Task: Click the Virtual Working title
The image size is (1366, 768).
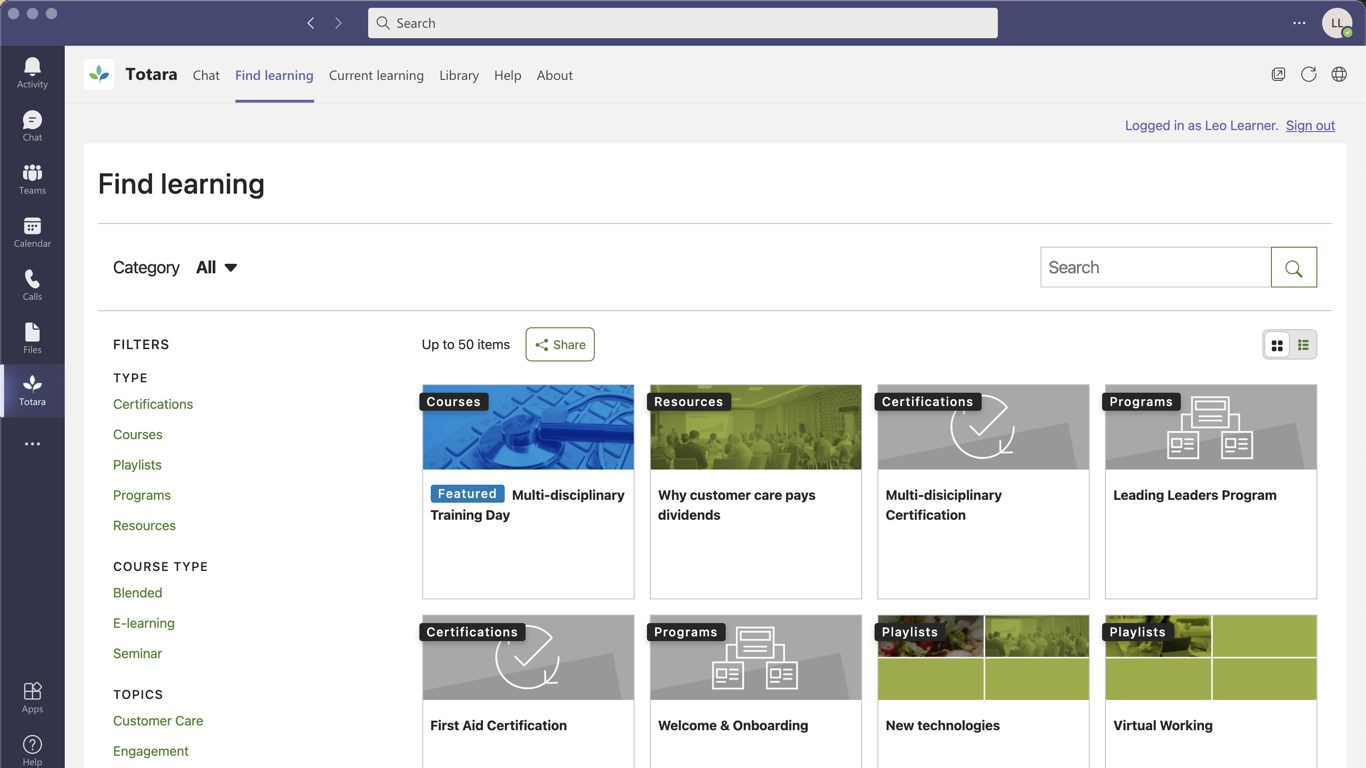Action: coord(1163,725)
